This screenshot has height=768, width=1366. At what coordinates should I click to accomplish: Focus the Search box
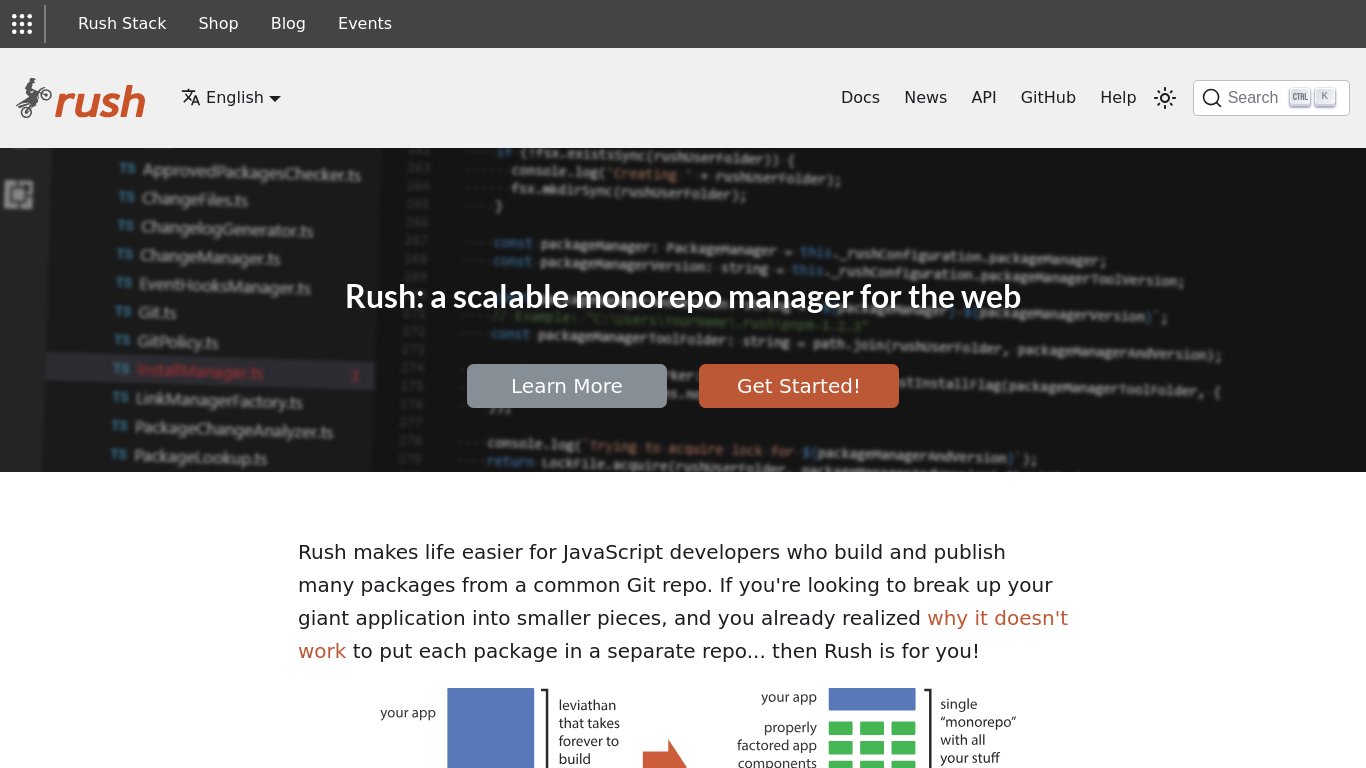[1271, 98]
